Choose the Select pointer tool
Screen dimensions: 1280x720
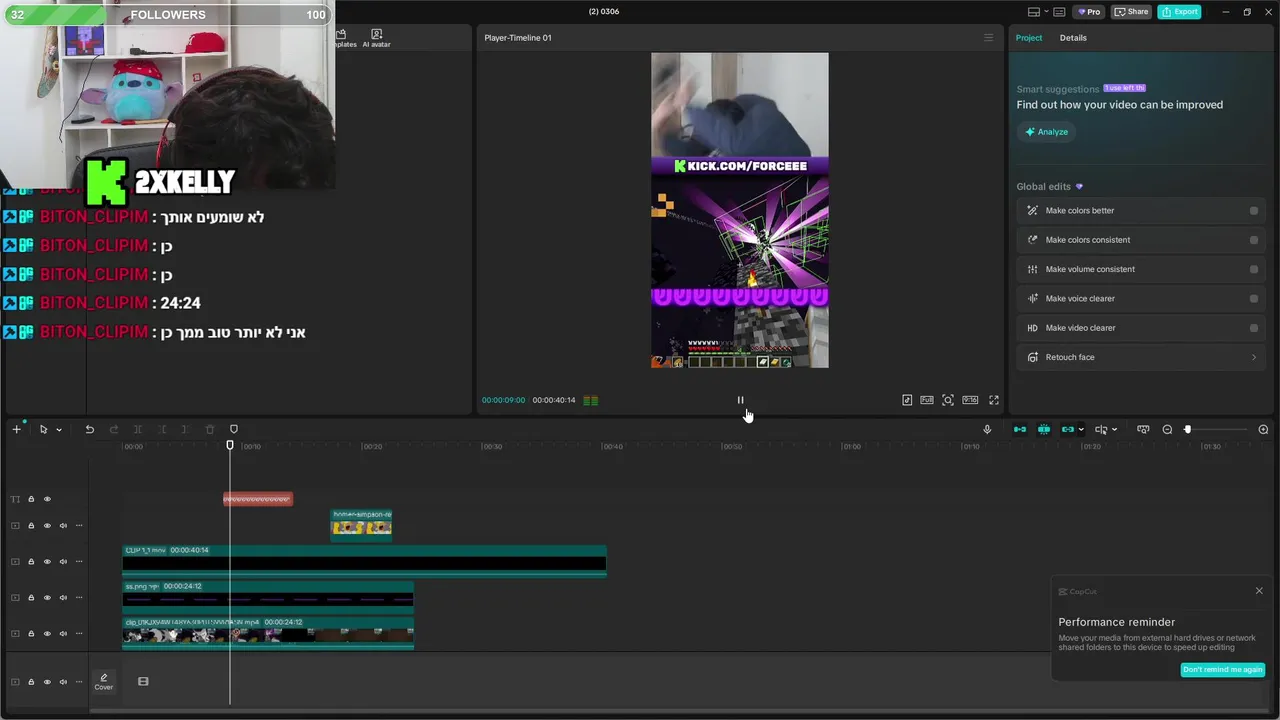click(43, 429)
